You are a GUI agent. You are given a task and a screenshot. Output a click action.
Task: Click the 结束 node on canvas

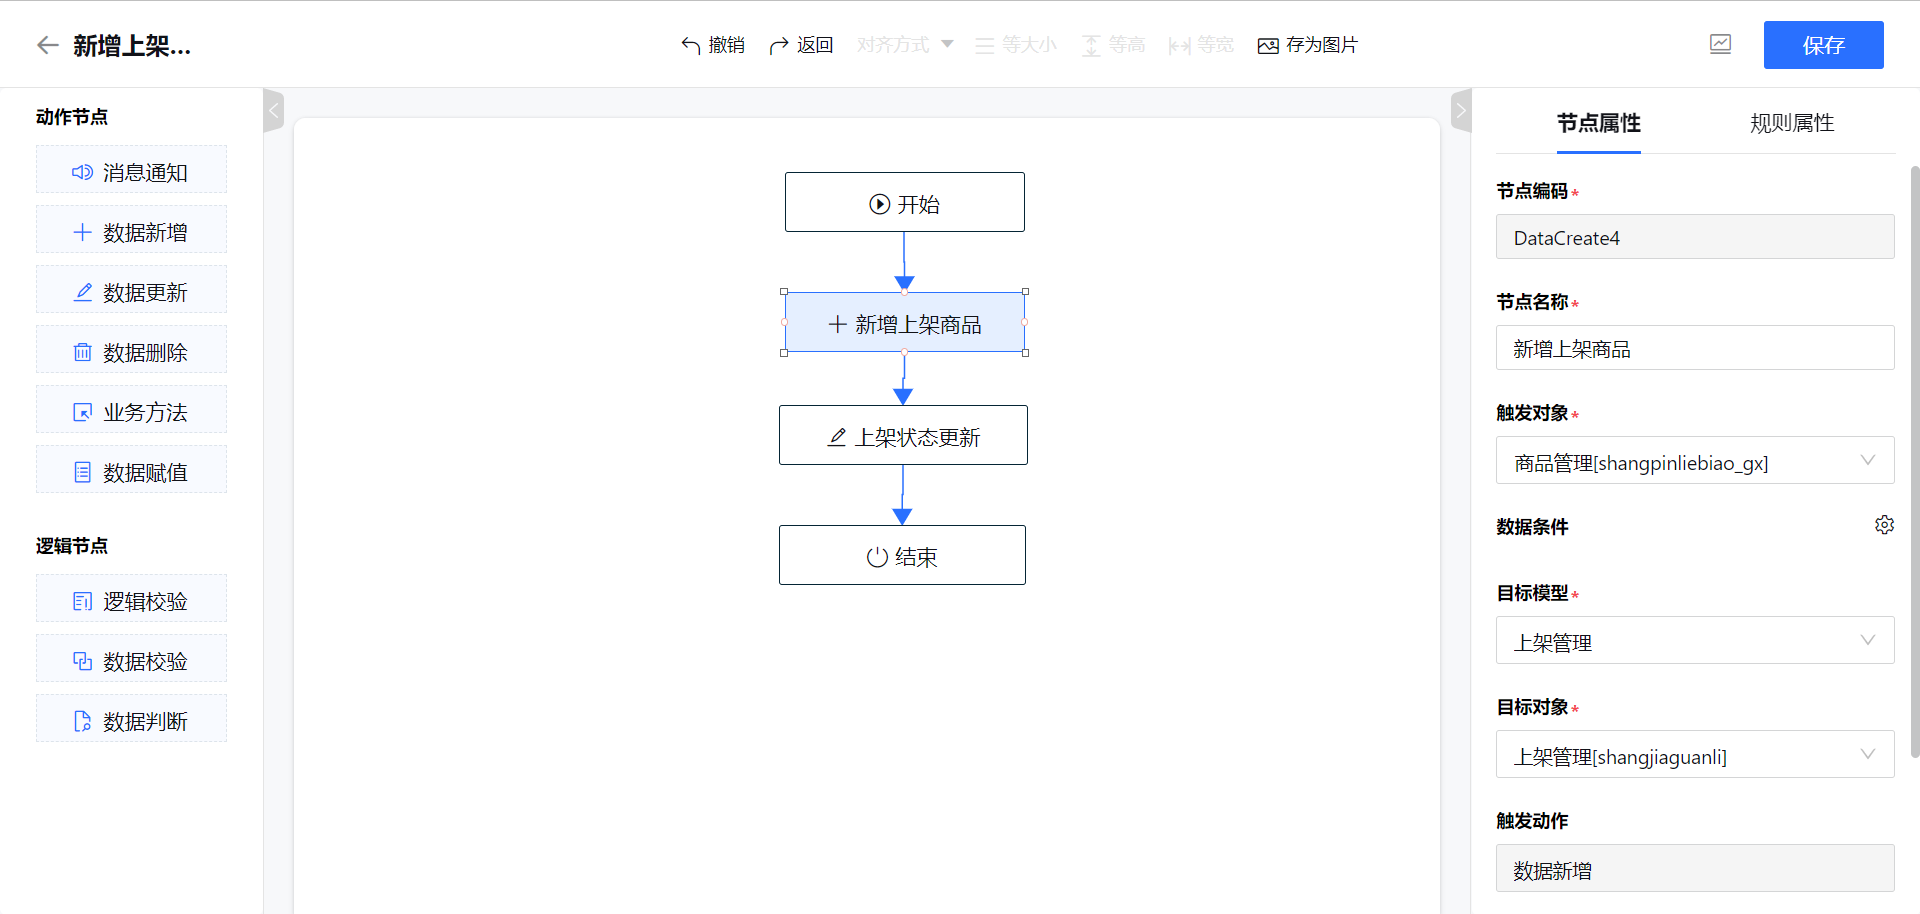(902, 555)
